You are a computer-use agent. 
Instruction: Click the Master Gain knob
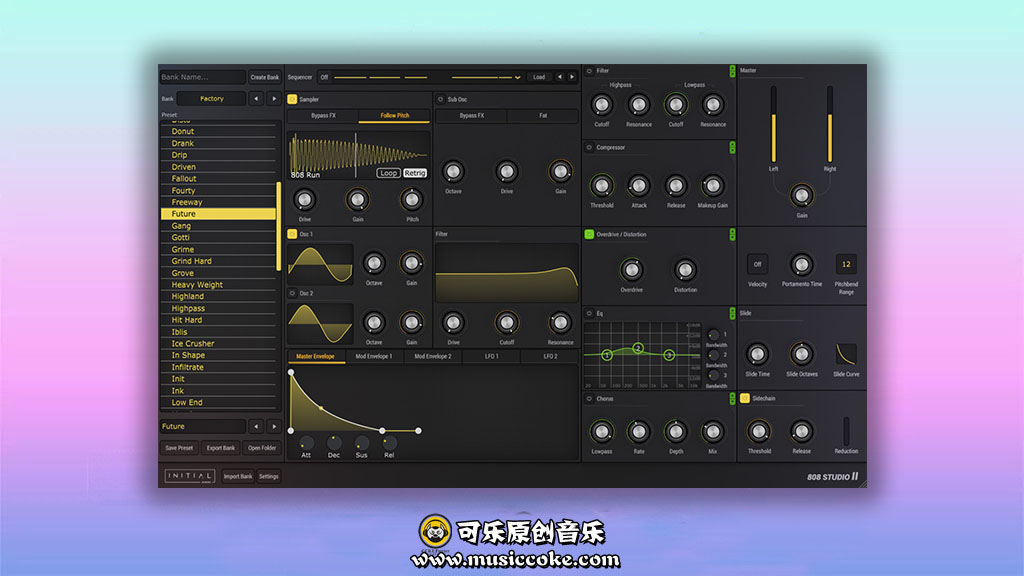[x=801, y=195]
